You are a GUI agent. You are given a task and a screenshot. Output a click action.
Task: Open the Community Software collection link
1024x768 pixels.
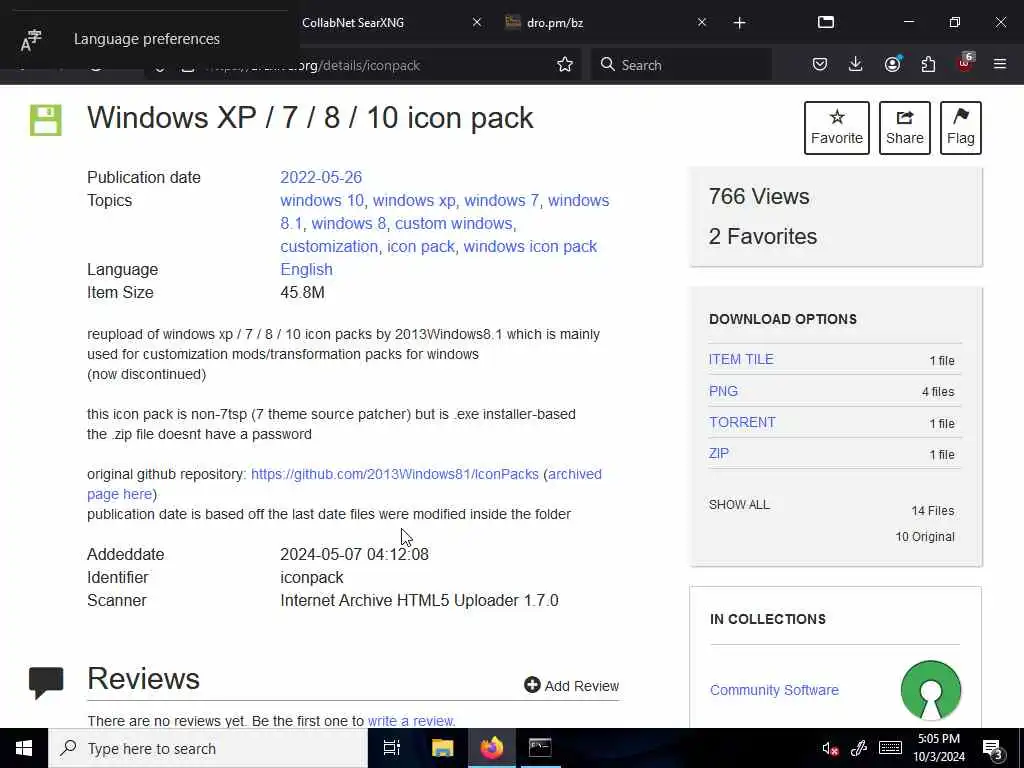coord(774,690)
